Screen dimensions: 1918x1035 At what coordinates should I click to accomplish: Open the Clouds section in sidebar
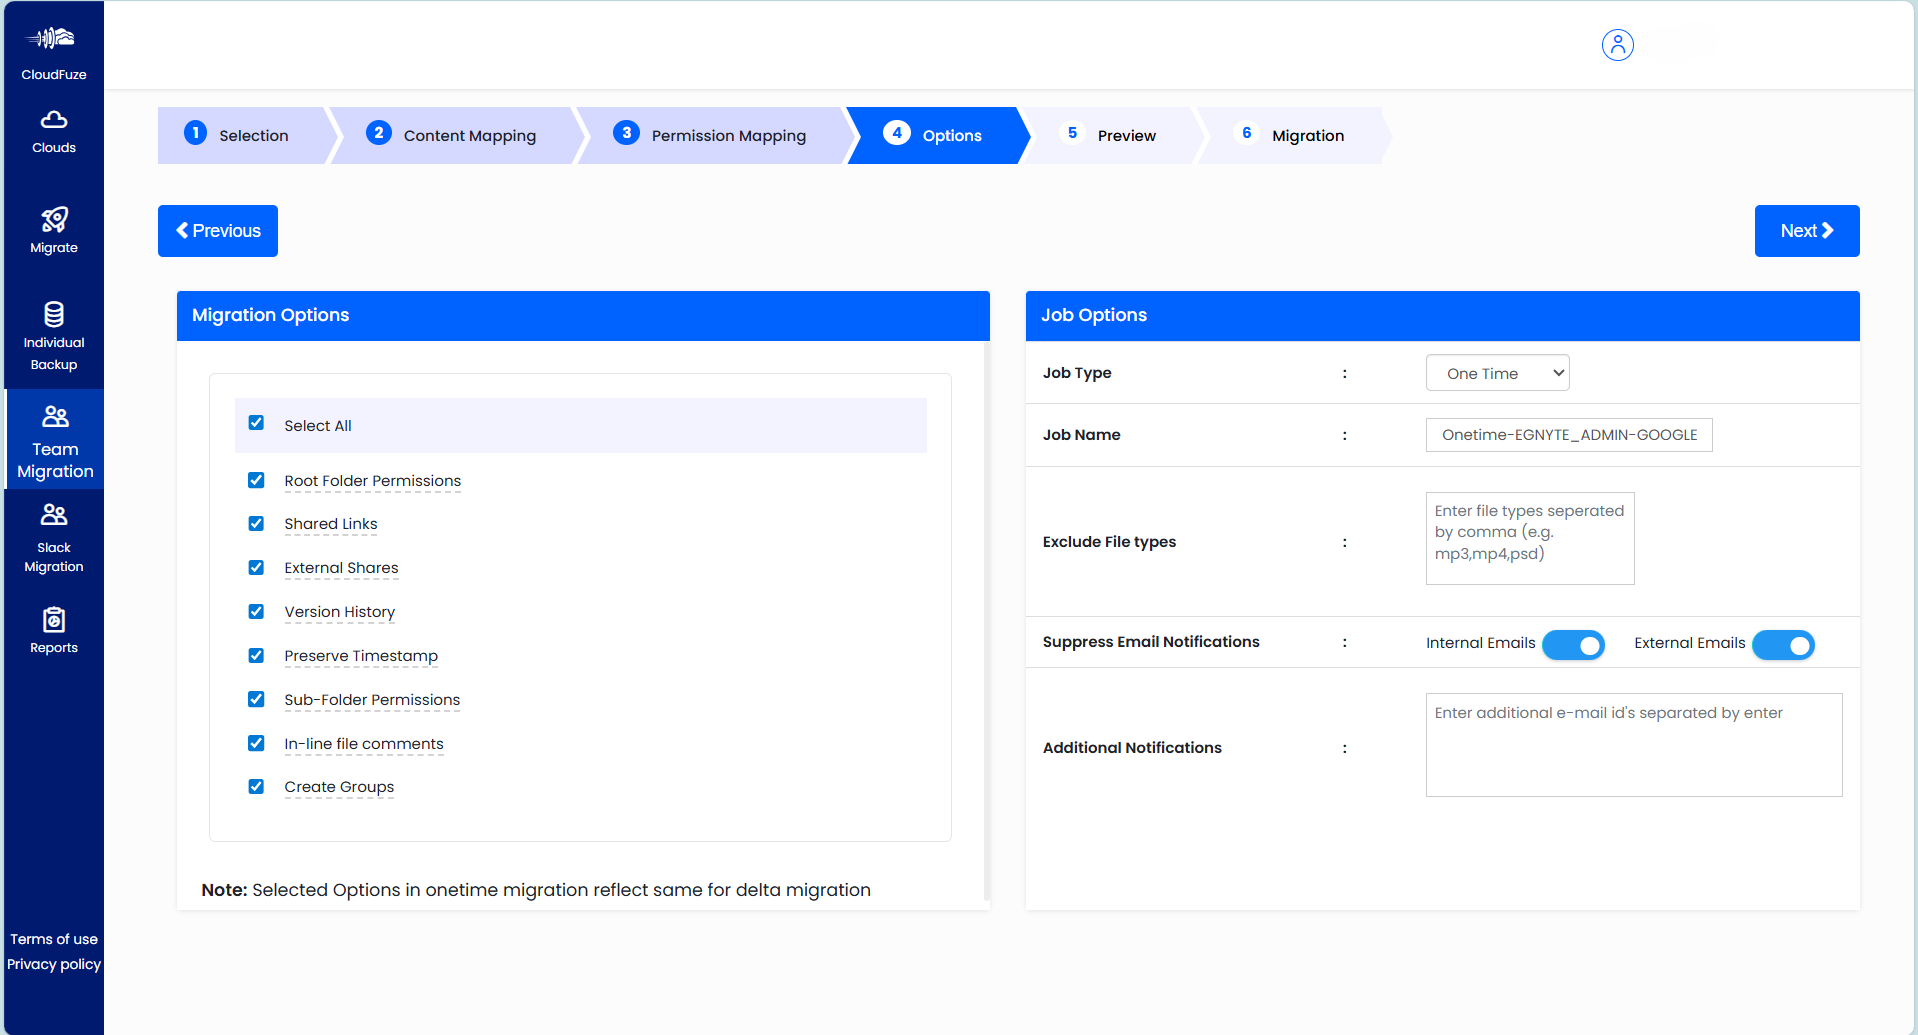pos(53,131)
